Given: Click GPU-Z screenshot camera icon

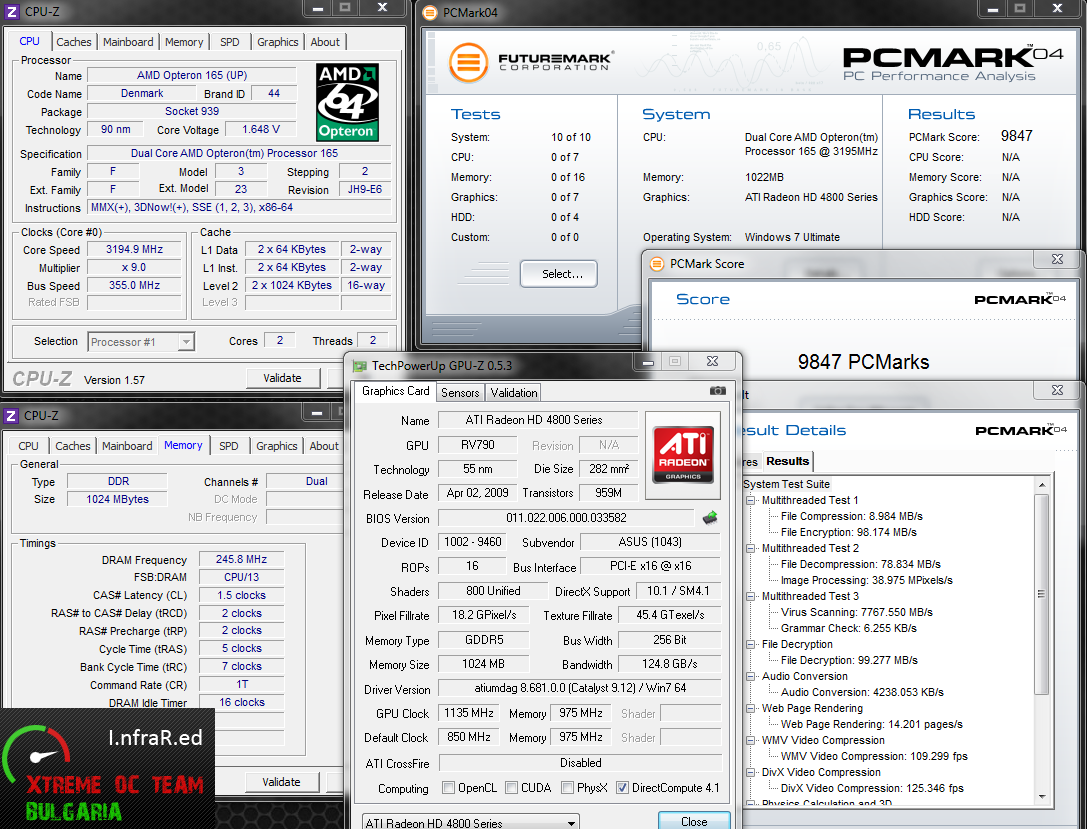Looking at the screenshot, I should pyautogui.click(x=718, y=391).
